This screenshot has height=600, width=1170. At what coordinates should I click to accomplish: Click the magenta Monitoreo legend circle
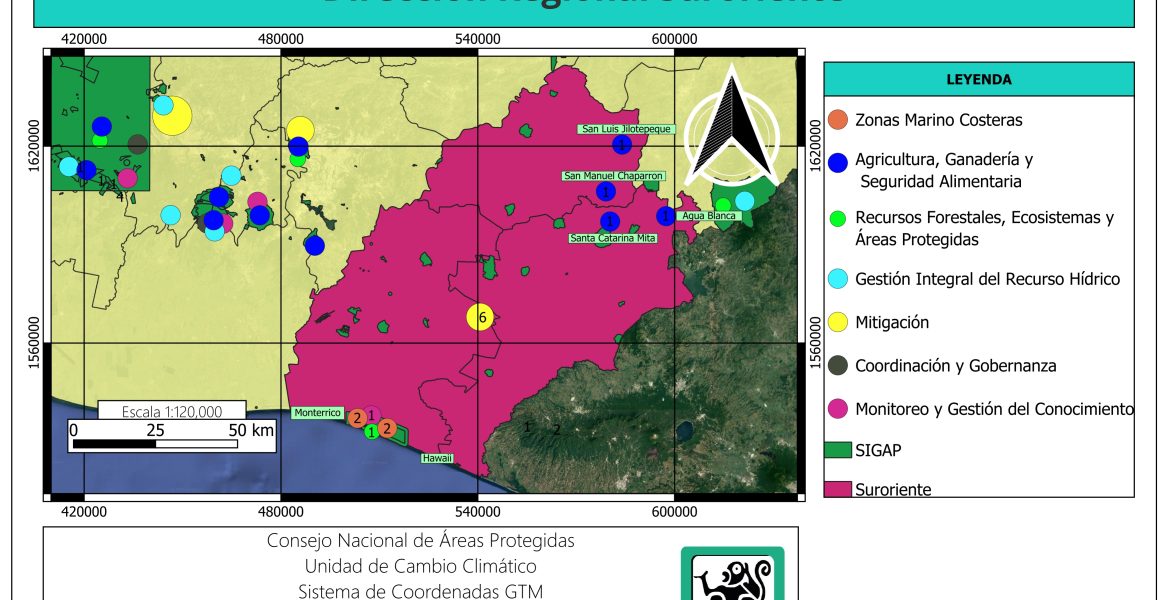pyautogui.click(x=839, y=409)
